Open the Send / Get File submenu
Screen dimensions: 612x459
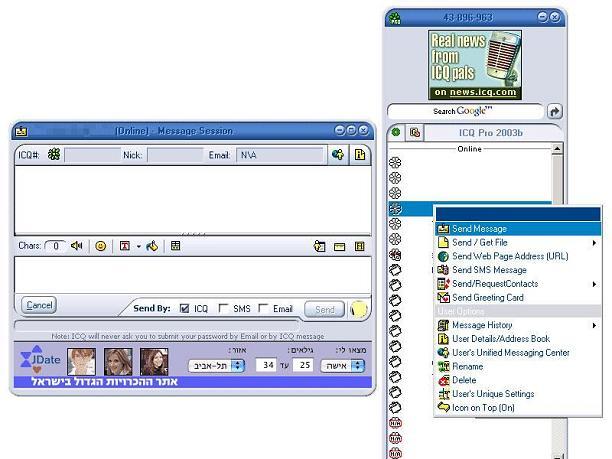[x=518, y=243]
